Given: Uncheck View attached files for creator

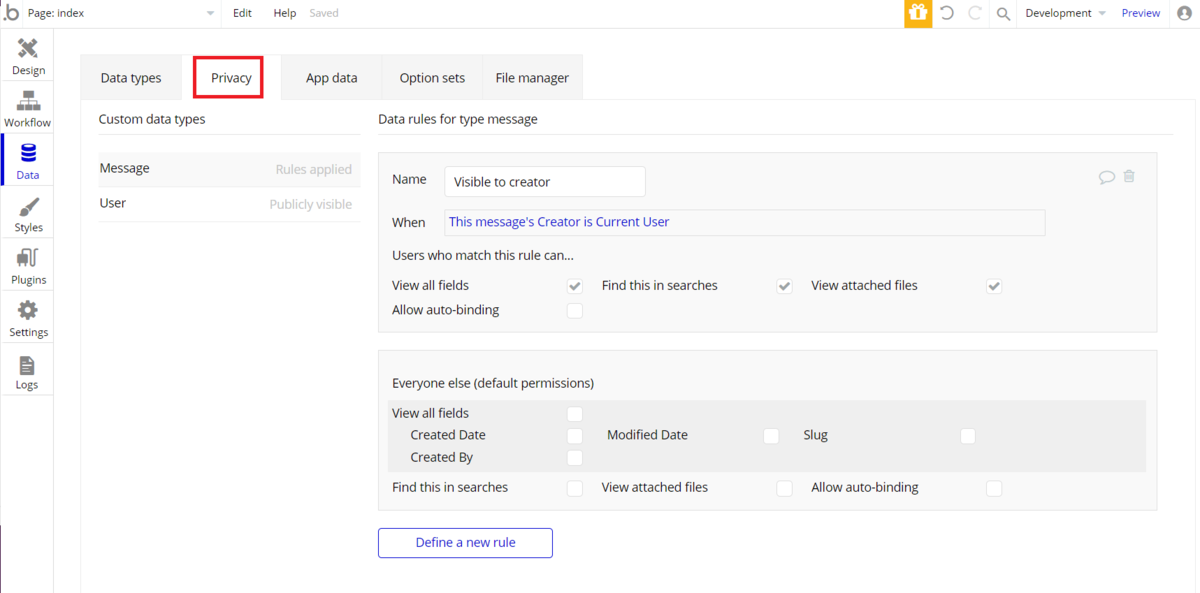Looking at the screenshot, I should pos(993,286).
